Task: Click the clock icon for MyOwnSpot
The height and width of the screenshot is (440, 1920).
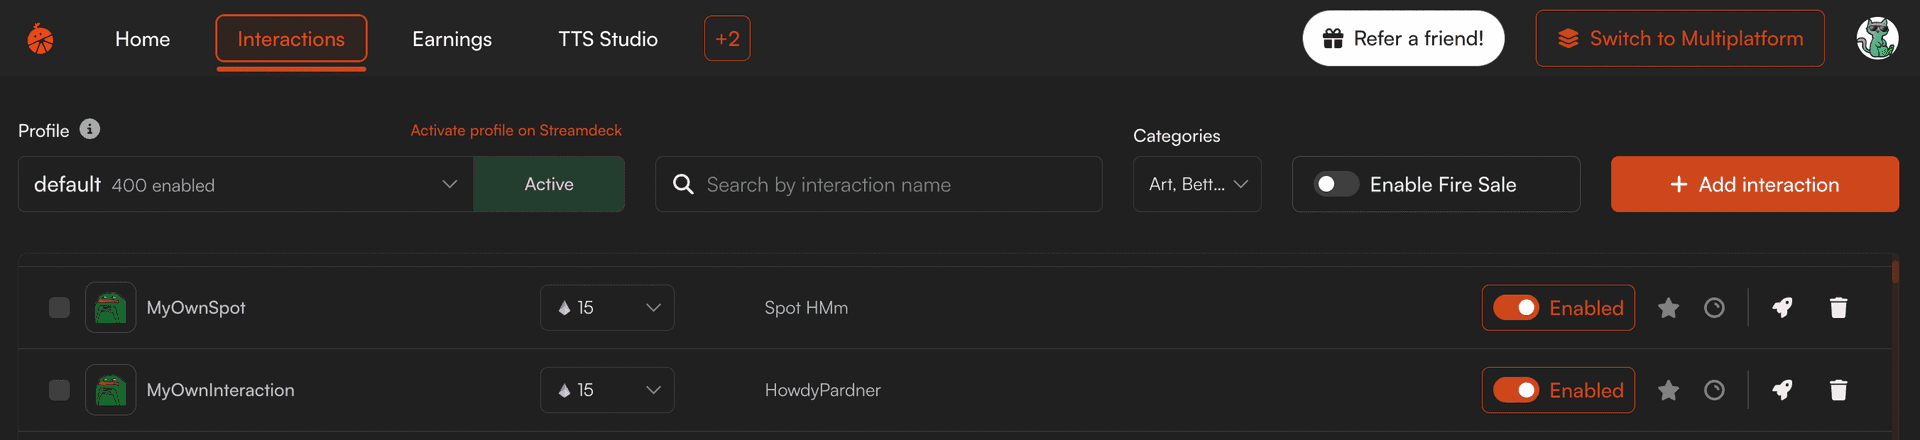Action: (1714, 308)
